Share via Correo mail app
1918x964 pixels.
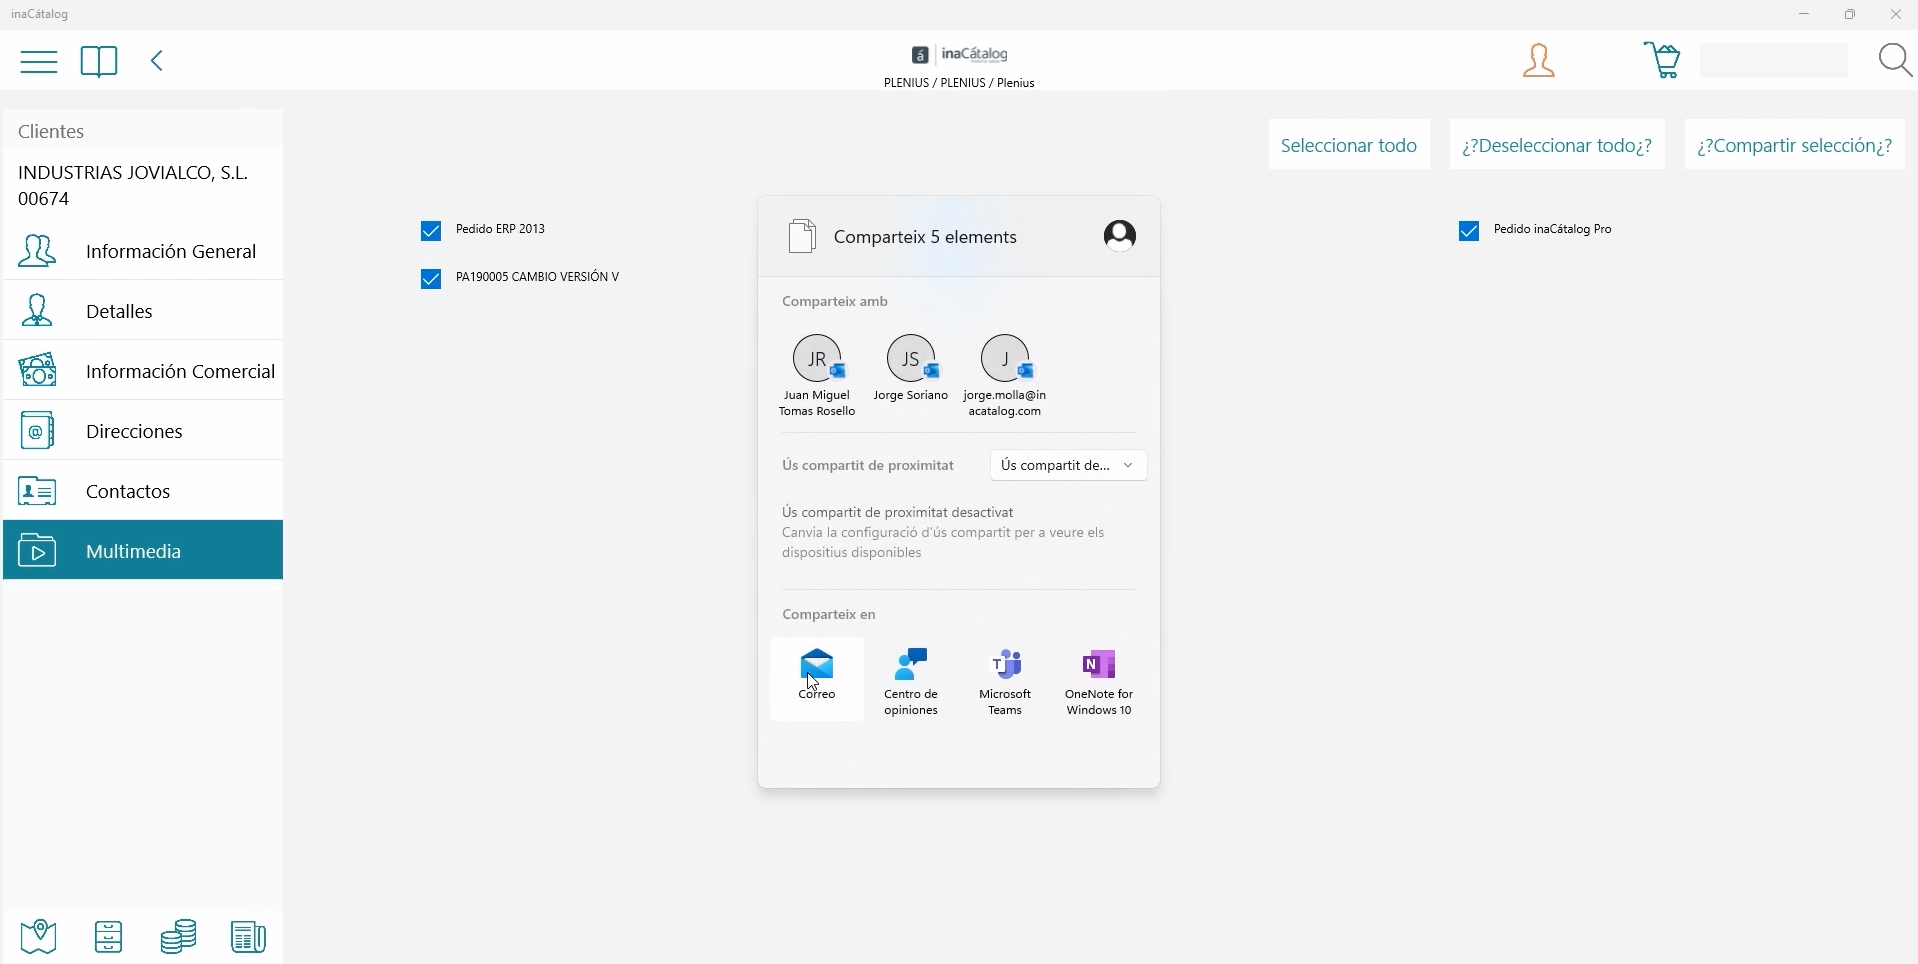(x=817, y=678)
